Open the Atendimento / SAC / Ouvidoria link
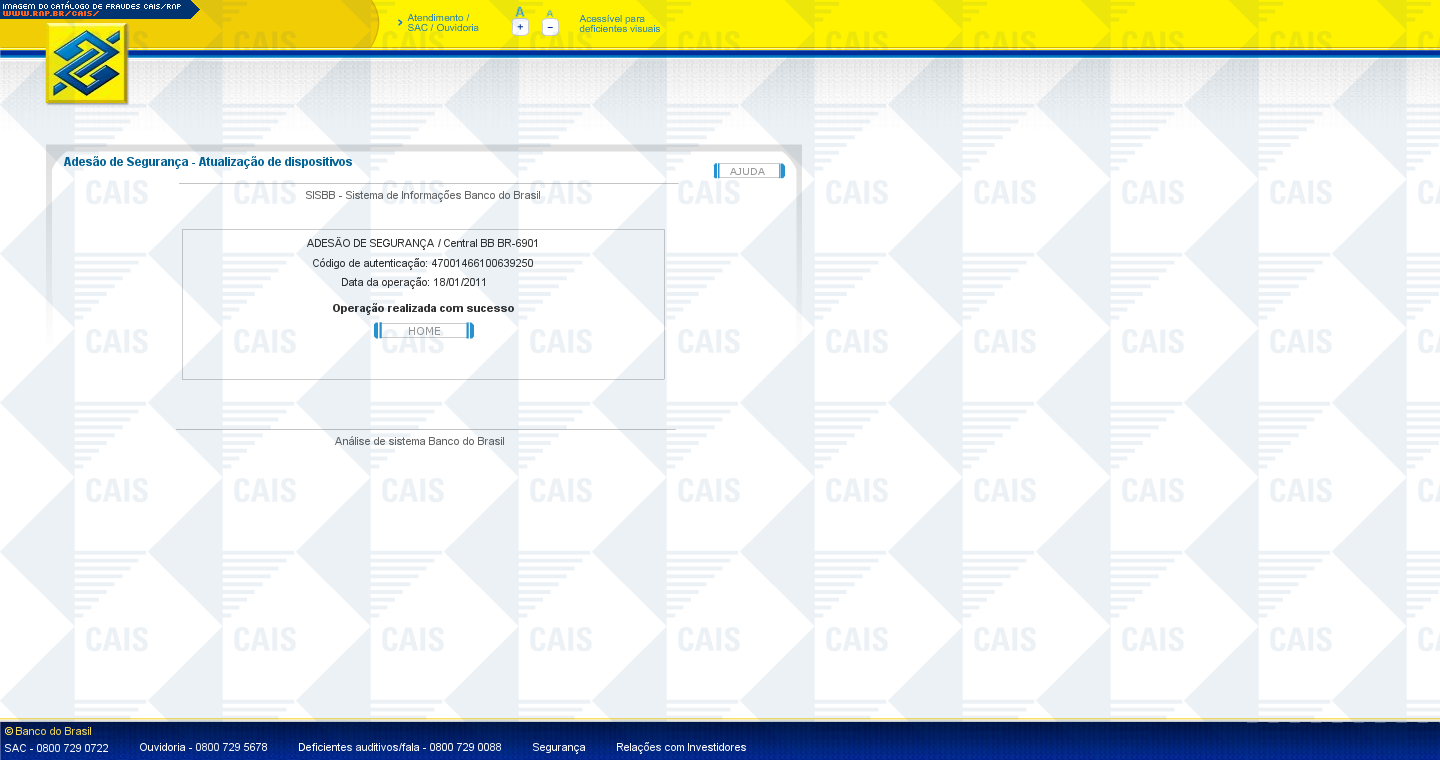Screen dimensions: 1440x760 [x=442, y=23]
